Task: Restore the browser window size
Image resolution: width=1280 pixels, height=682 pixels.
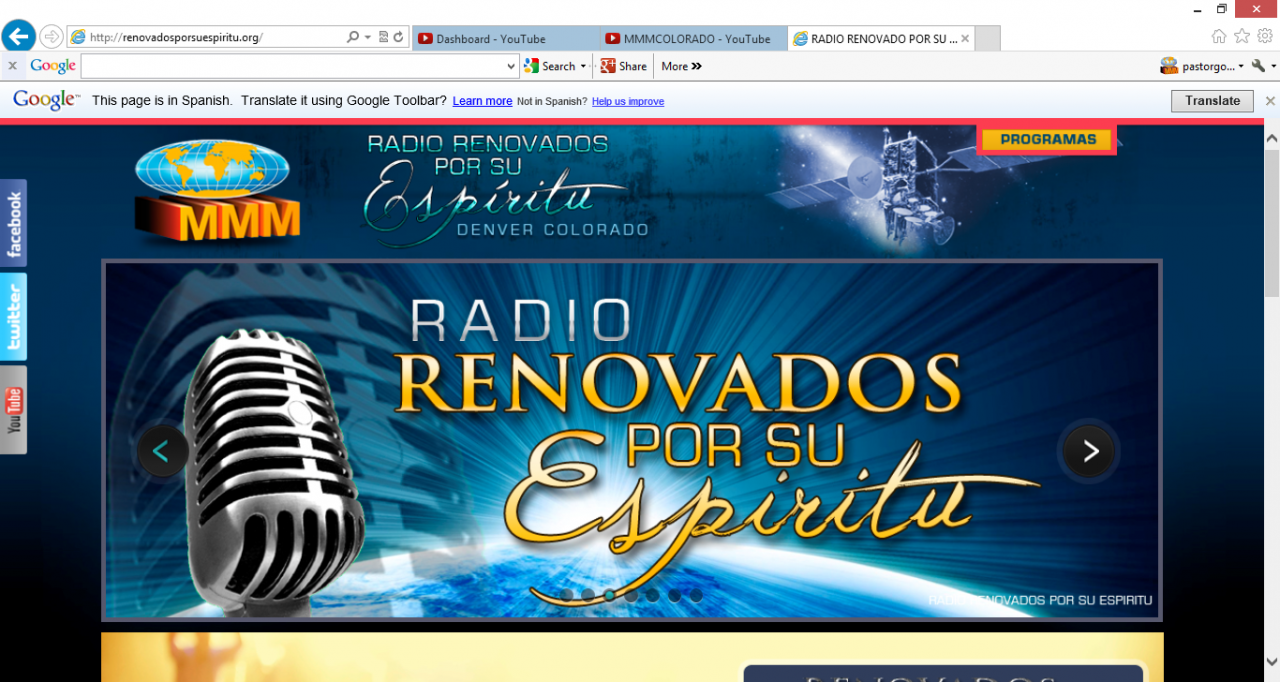Action: pos(1221,9)
